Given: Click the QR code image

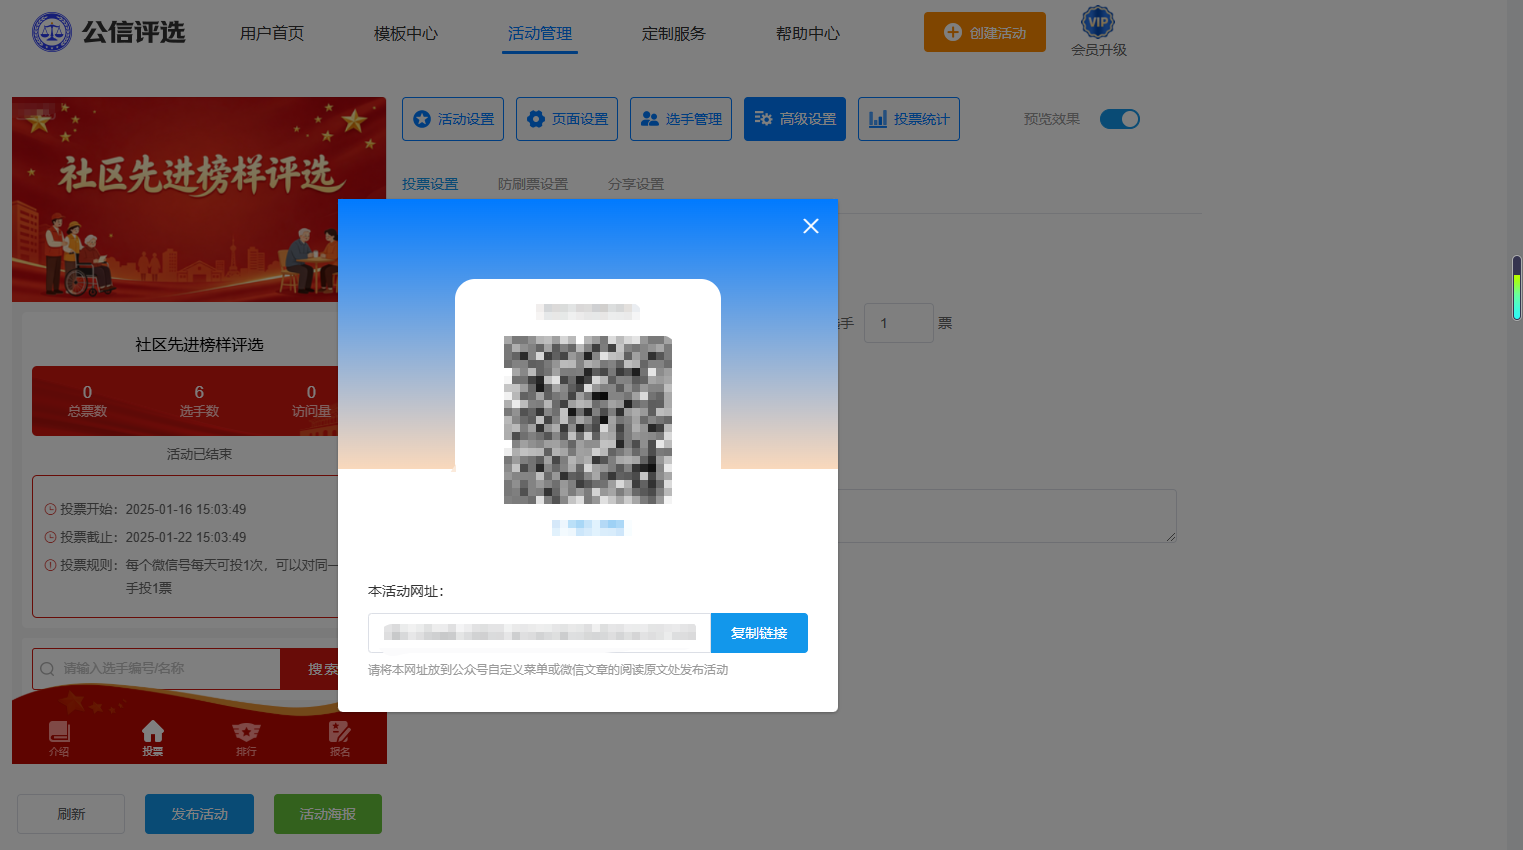Looking at the screenshot, I should [588, 420].
